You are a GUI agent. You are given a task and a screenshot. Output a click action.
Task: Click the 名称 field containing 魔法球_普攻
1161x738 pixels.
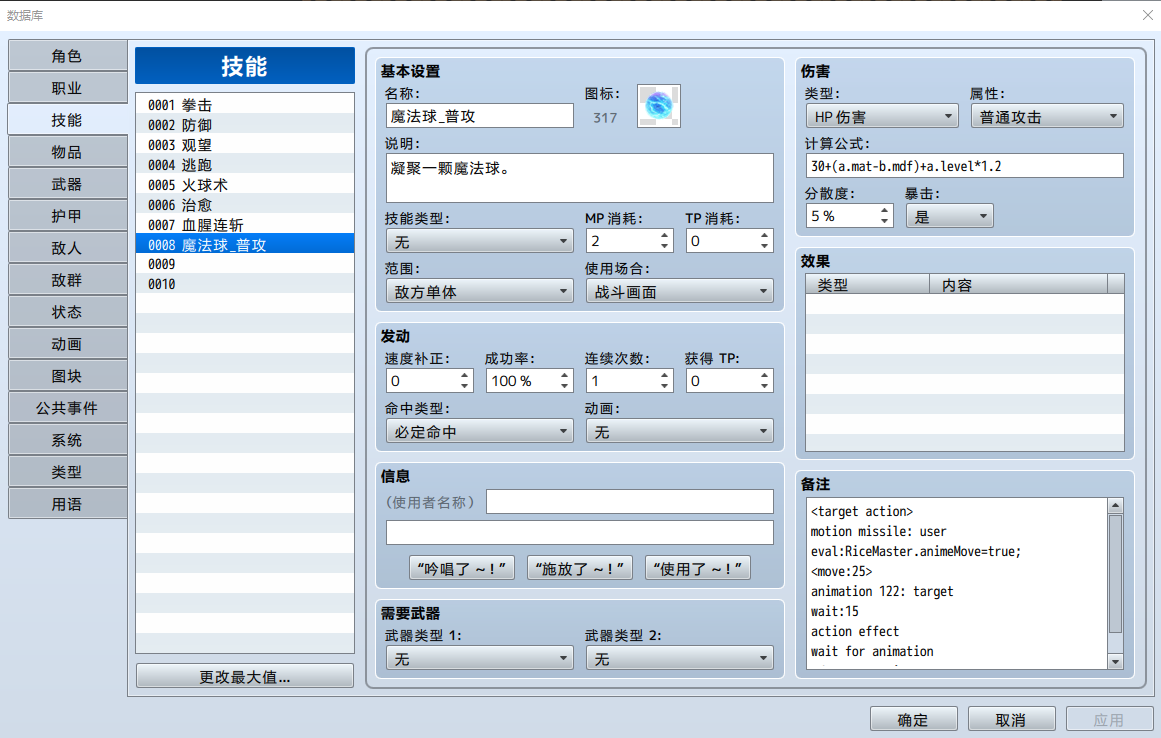click(x=480, y=115)
